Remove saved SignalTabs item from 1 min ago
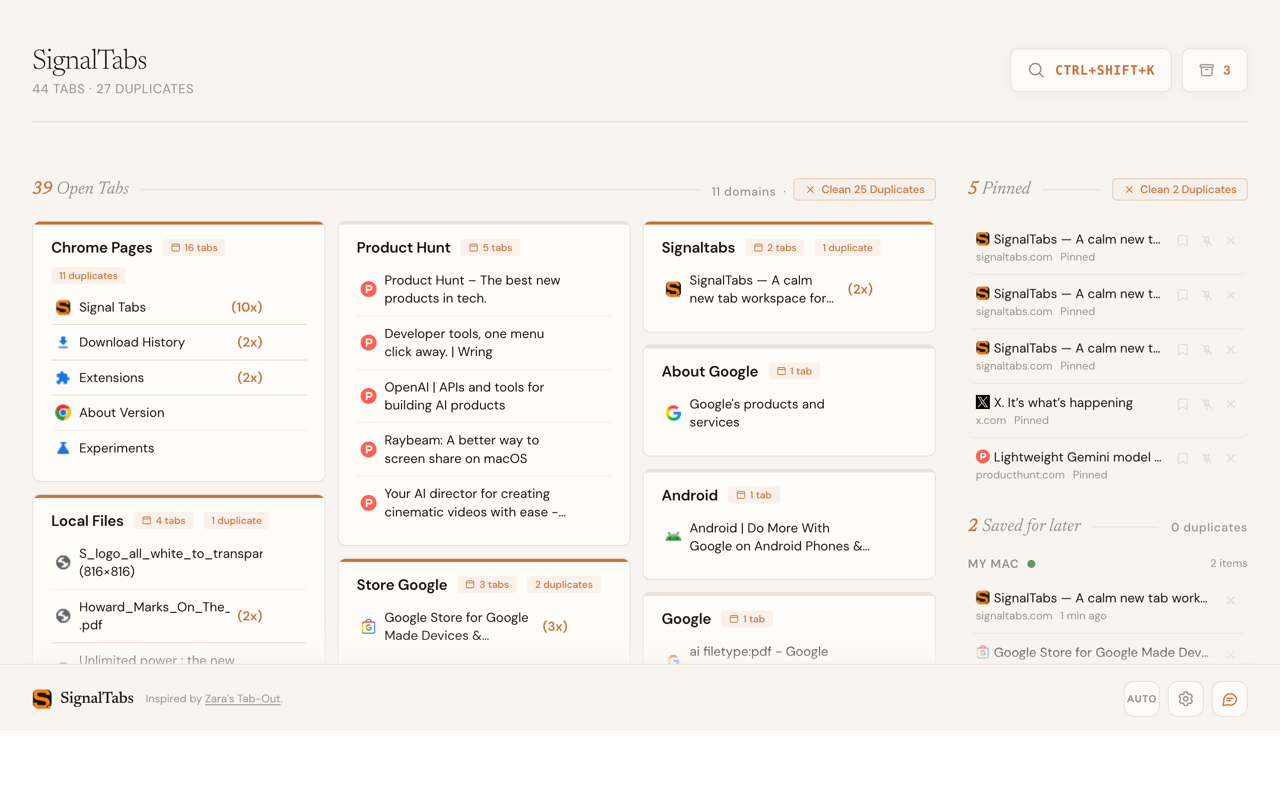The width and height of the screenshot is (1280, 800). click(1231, 601)
